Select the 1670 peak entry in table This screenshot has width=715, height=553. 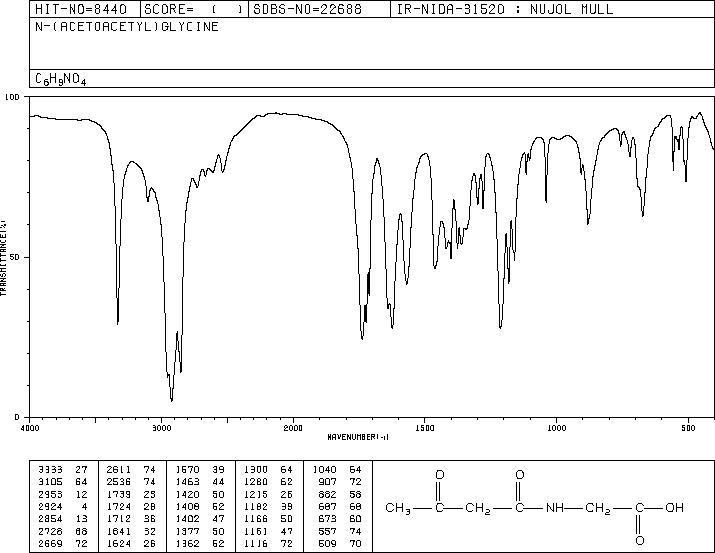200,470
